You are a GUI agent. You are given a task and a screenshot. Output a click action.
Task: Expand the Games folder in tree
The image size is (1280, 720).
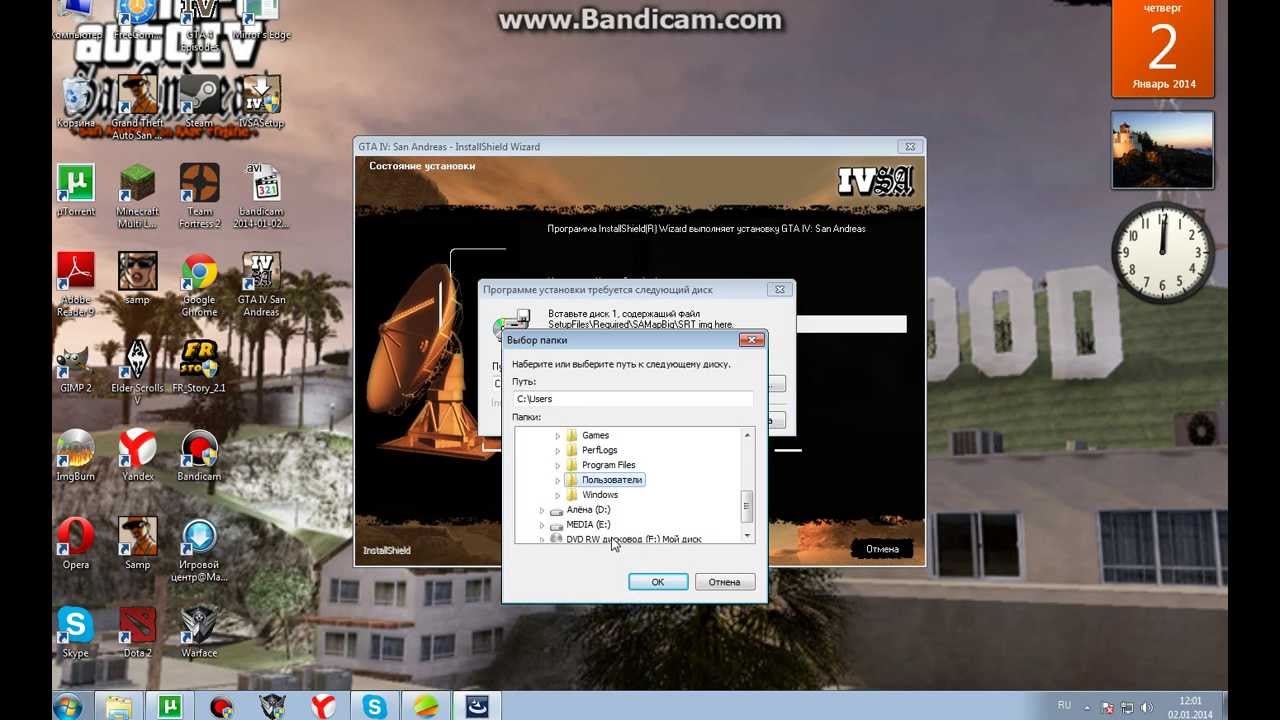(x=558, y=436)
